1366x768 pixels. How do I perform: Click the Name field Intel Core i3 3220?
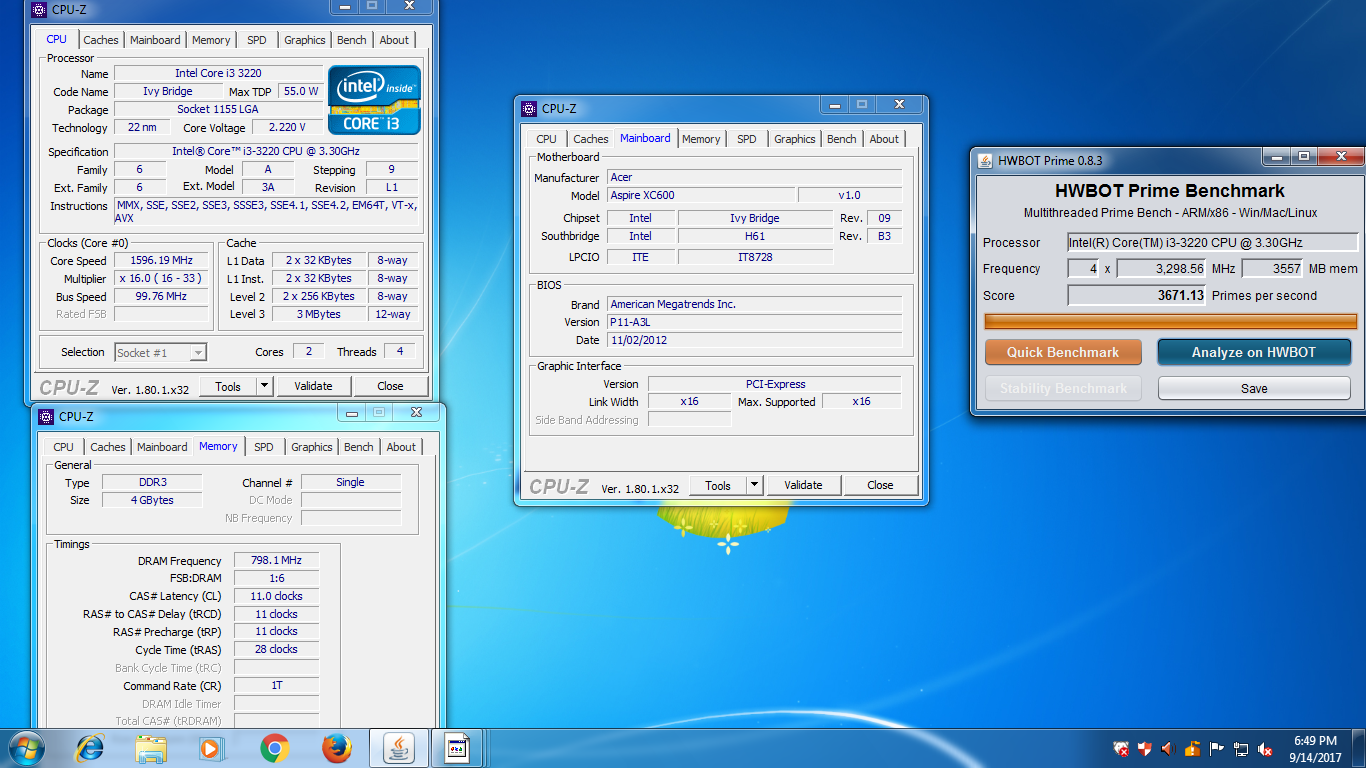tap(219, 73)
